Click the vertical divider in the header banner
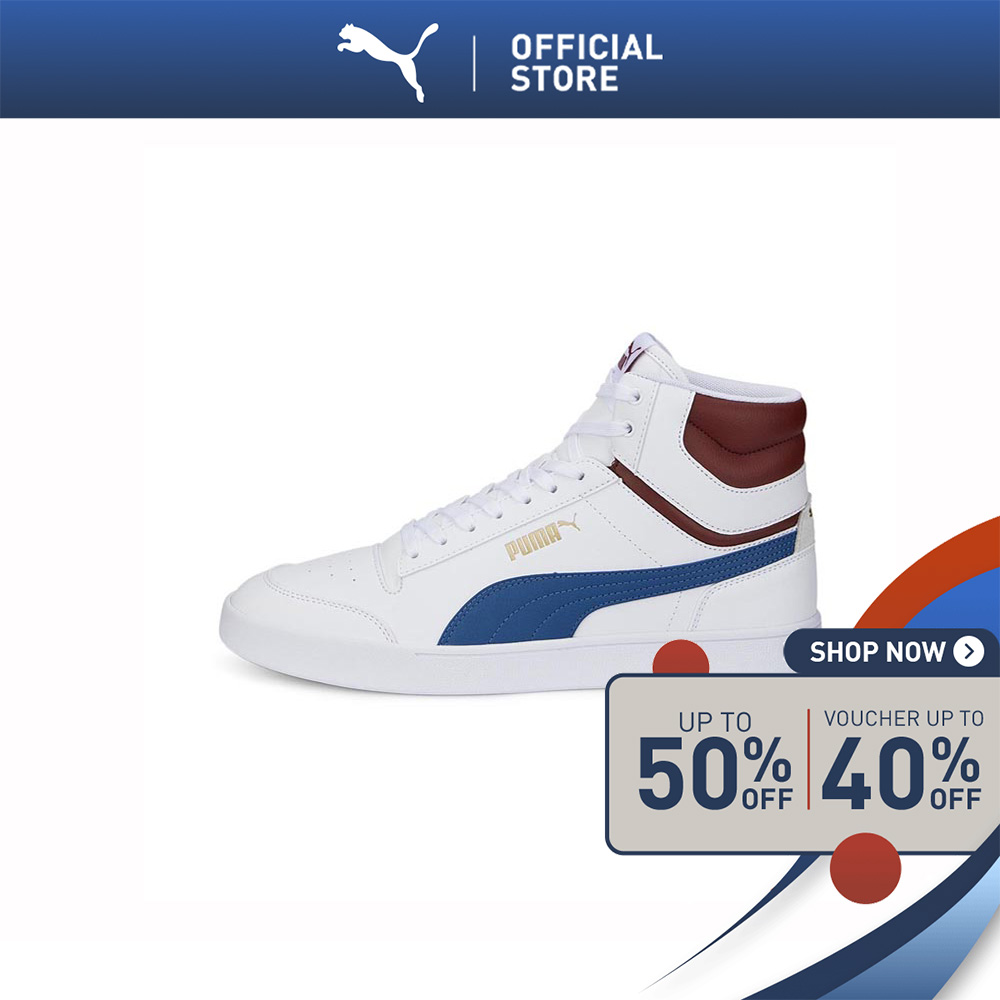Screen dimensions: 1000x1000 click(474, 63)
